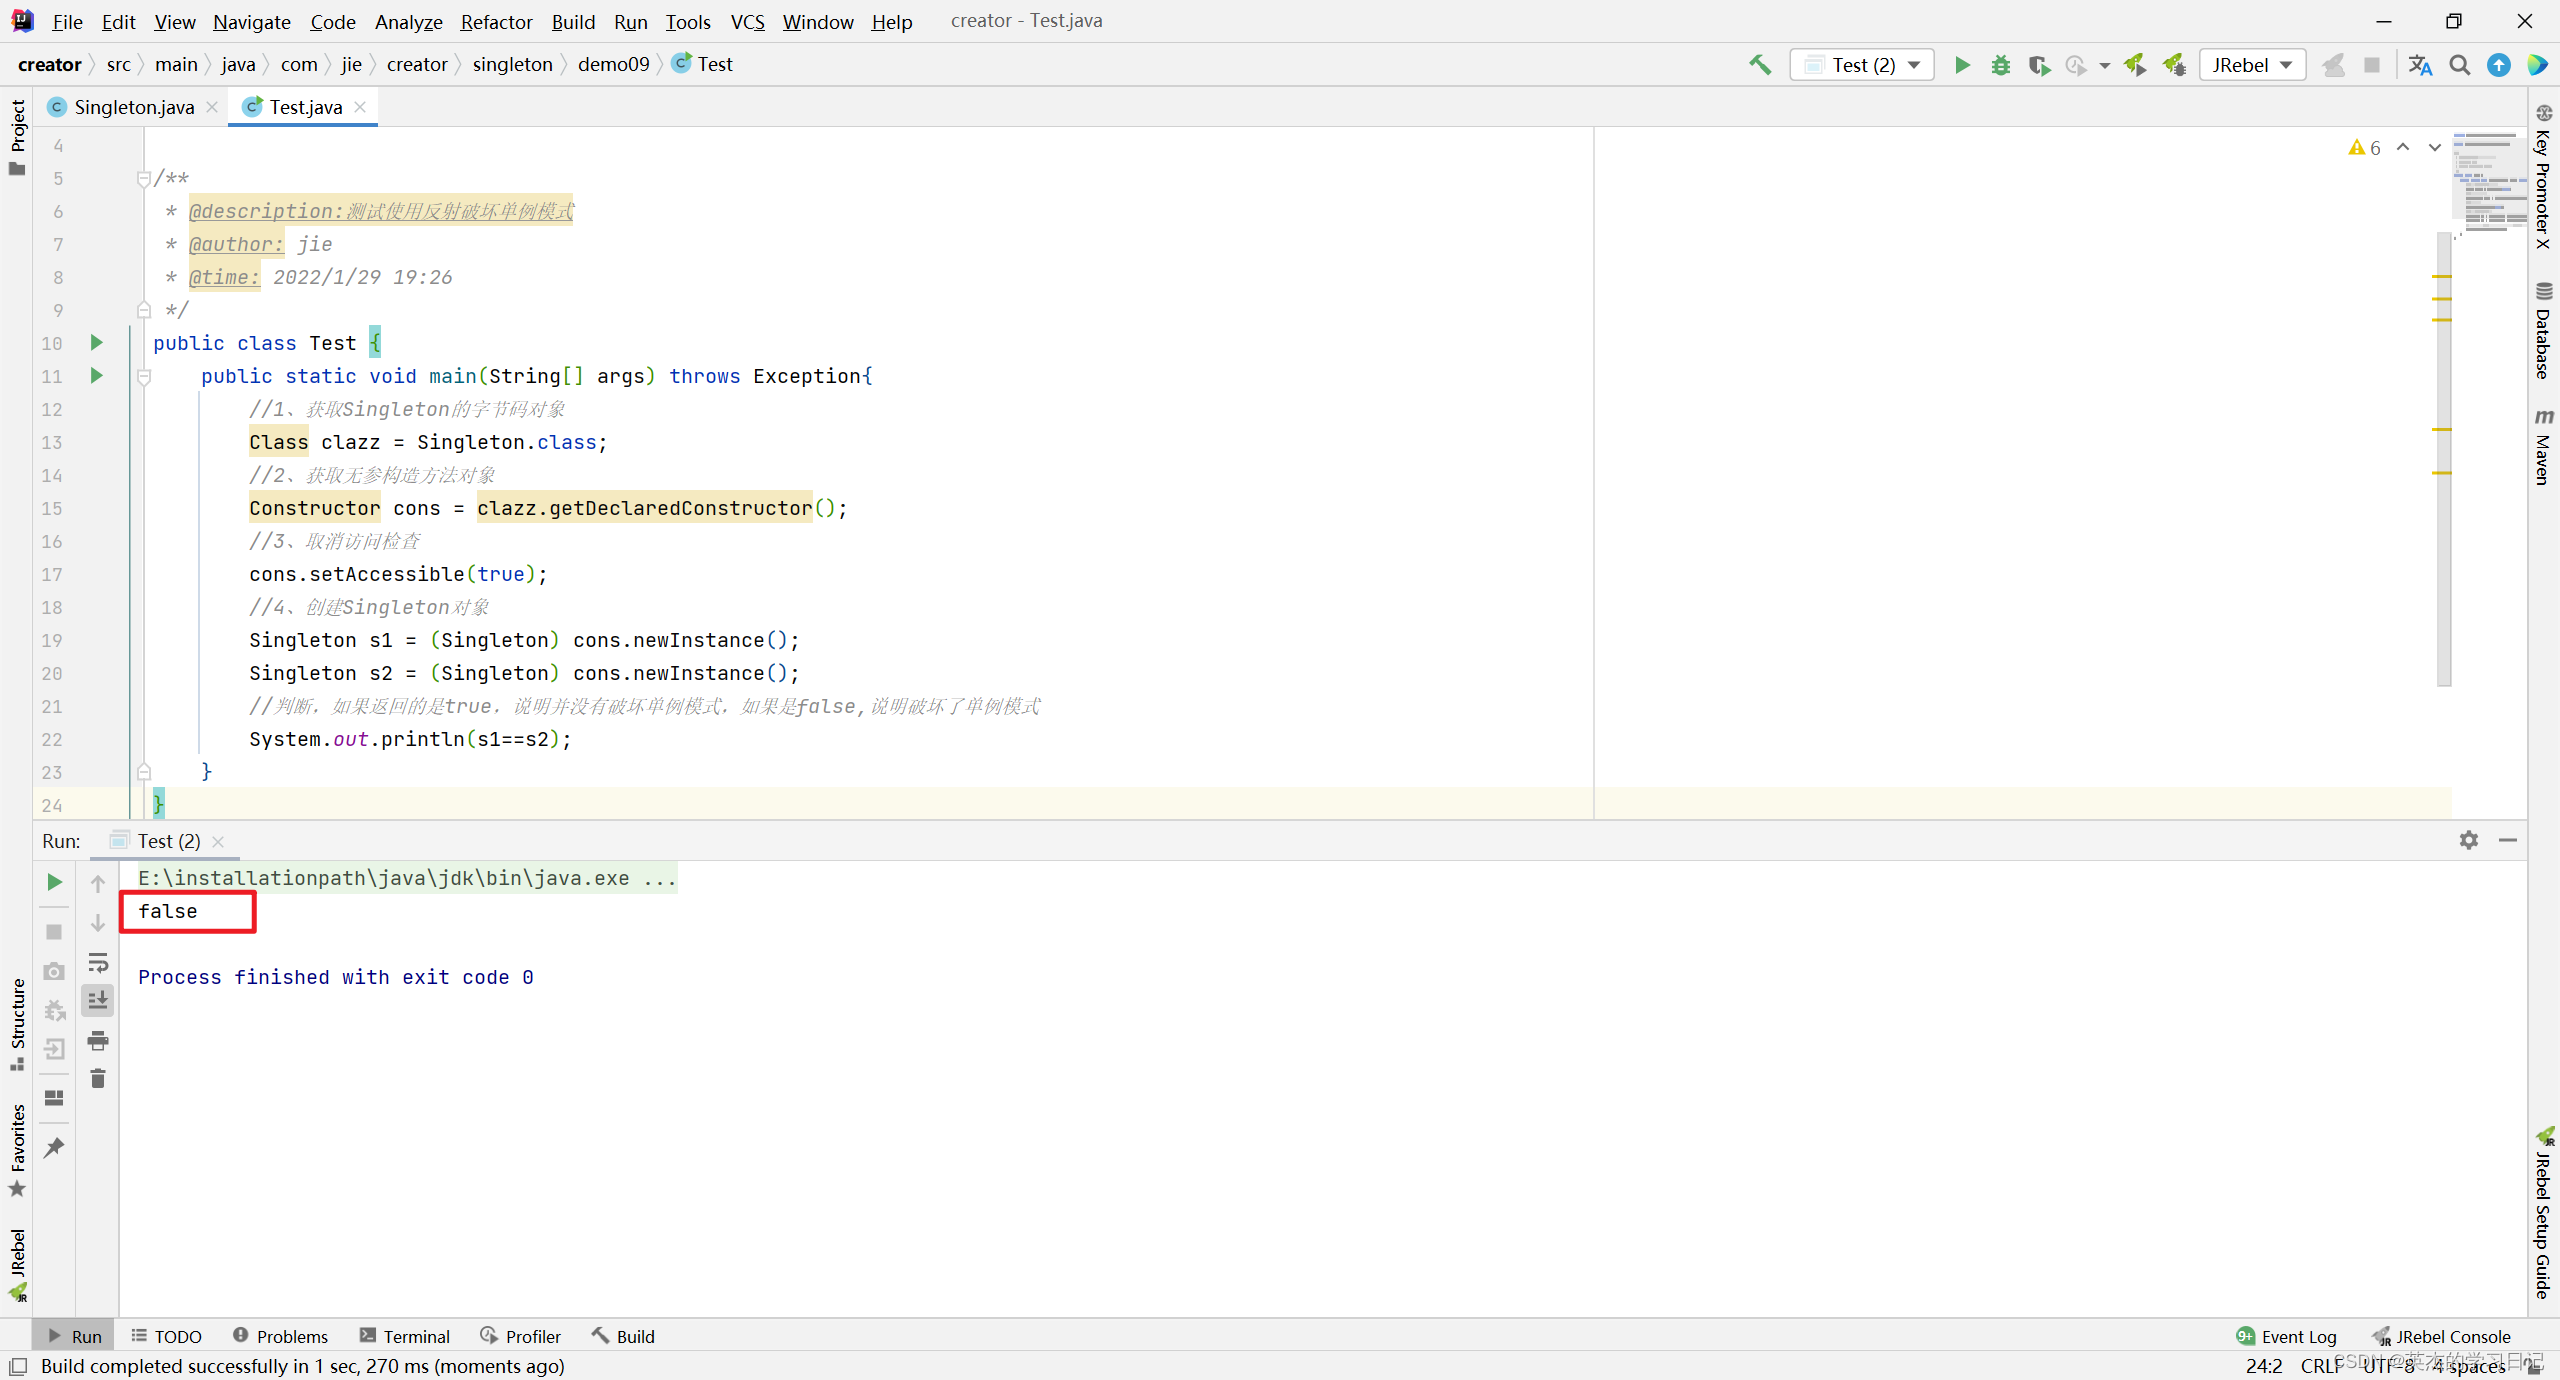Toggle scroll to end in console
The width and height of the screenshot is (2560, 1380).
[x=98, y=1000]
